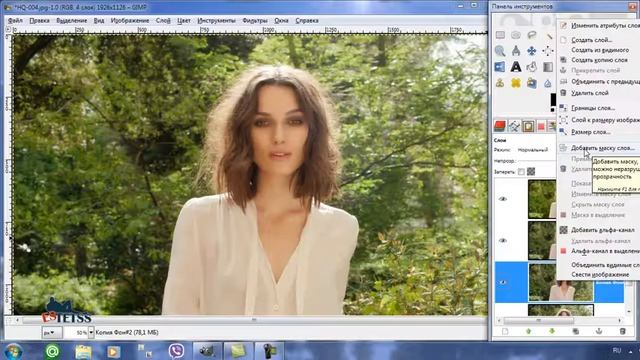Select the Heal tool
Image resolution: width=640 pixels, height=360 pixels.
coord(516,83)
